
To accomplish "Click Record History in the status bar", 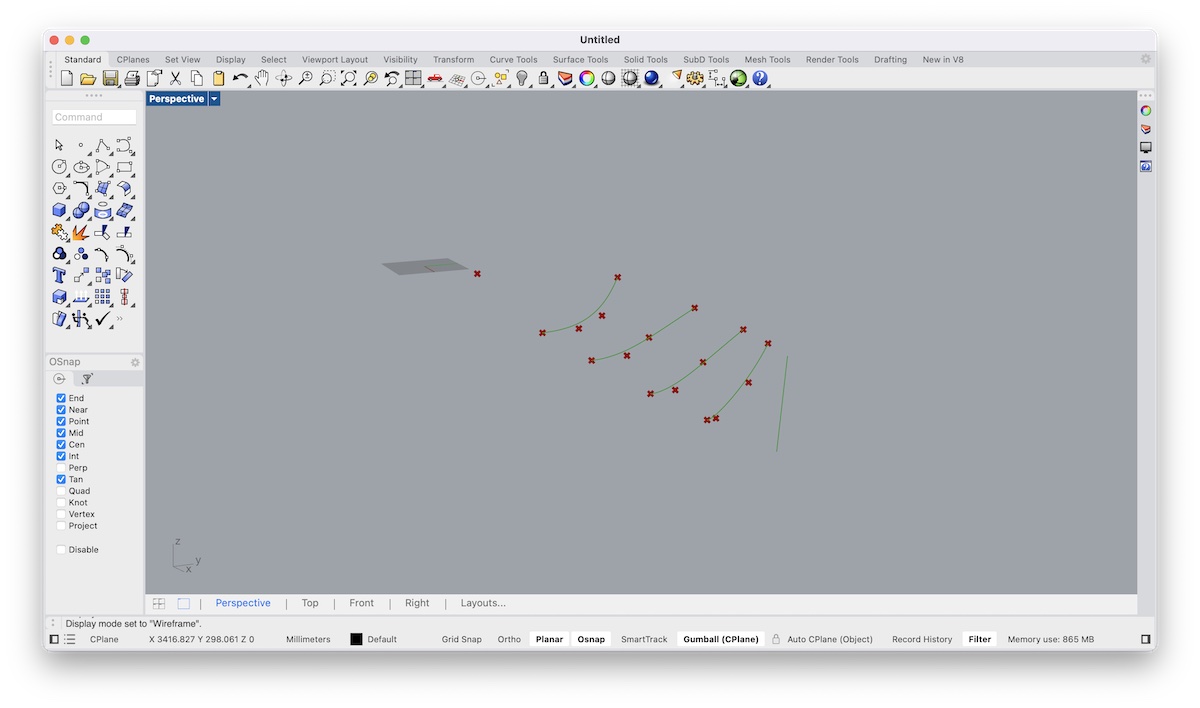I will pyautogui.click(x=922, y=639).
